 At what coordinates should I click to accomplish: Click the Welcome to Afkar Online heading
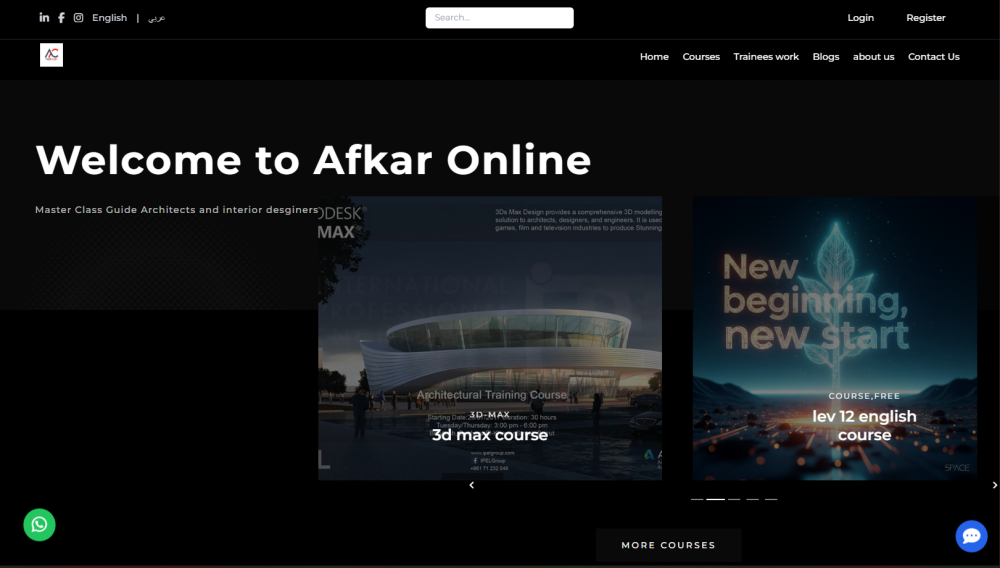[x=313, y=159]
